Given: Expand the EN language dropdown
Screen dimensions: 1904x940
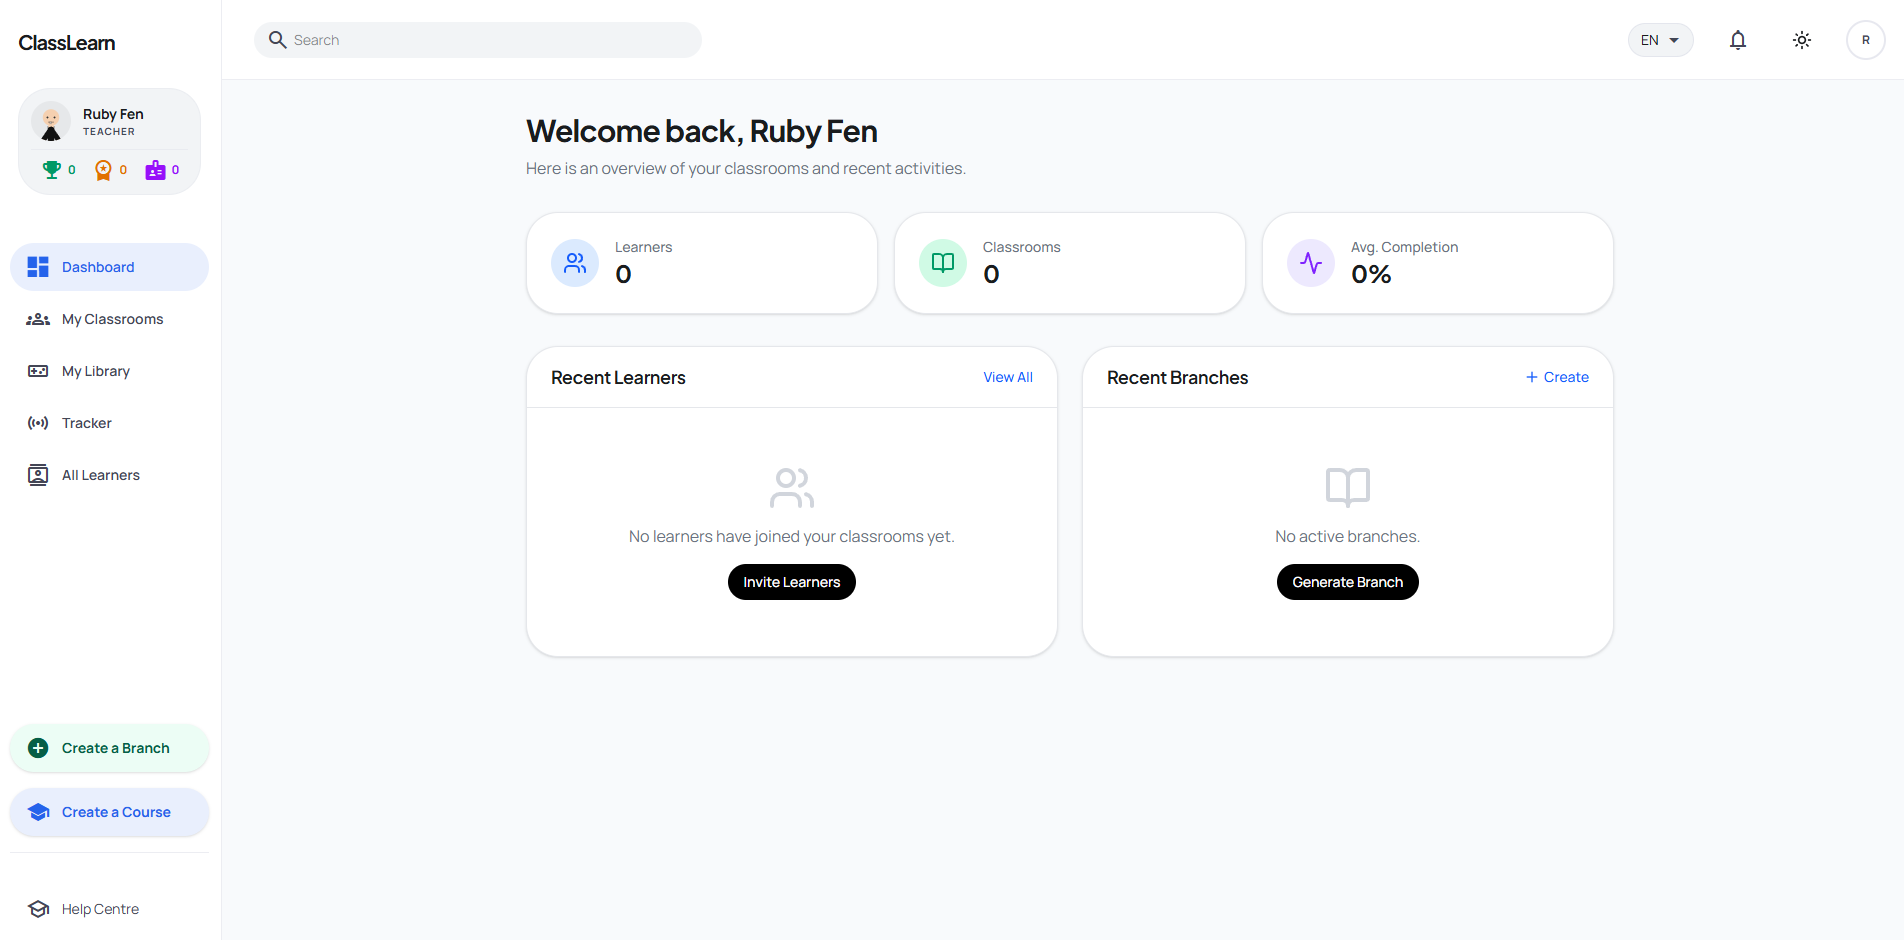Looking at the screenshot, I should pyautogui.click(x=1660, y=40).
